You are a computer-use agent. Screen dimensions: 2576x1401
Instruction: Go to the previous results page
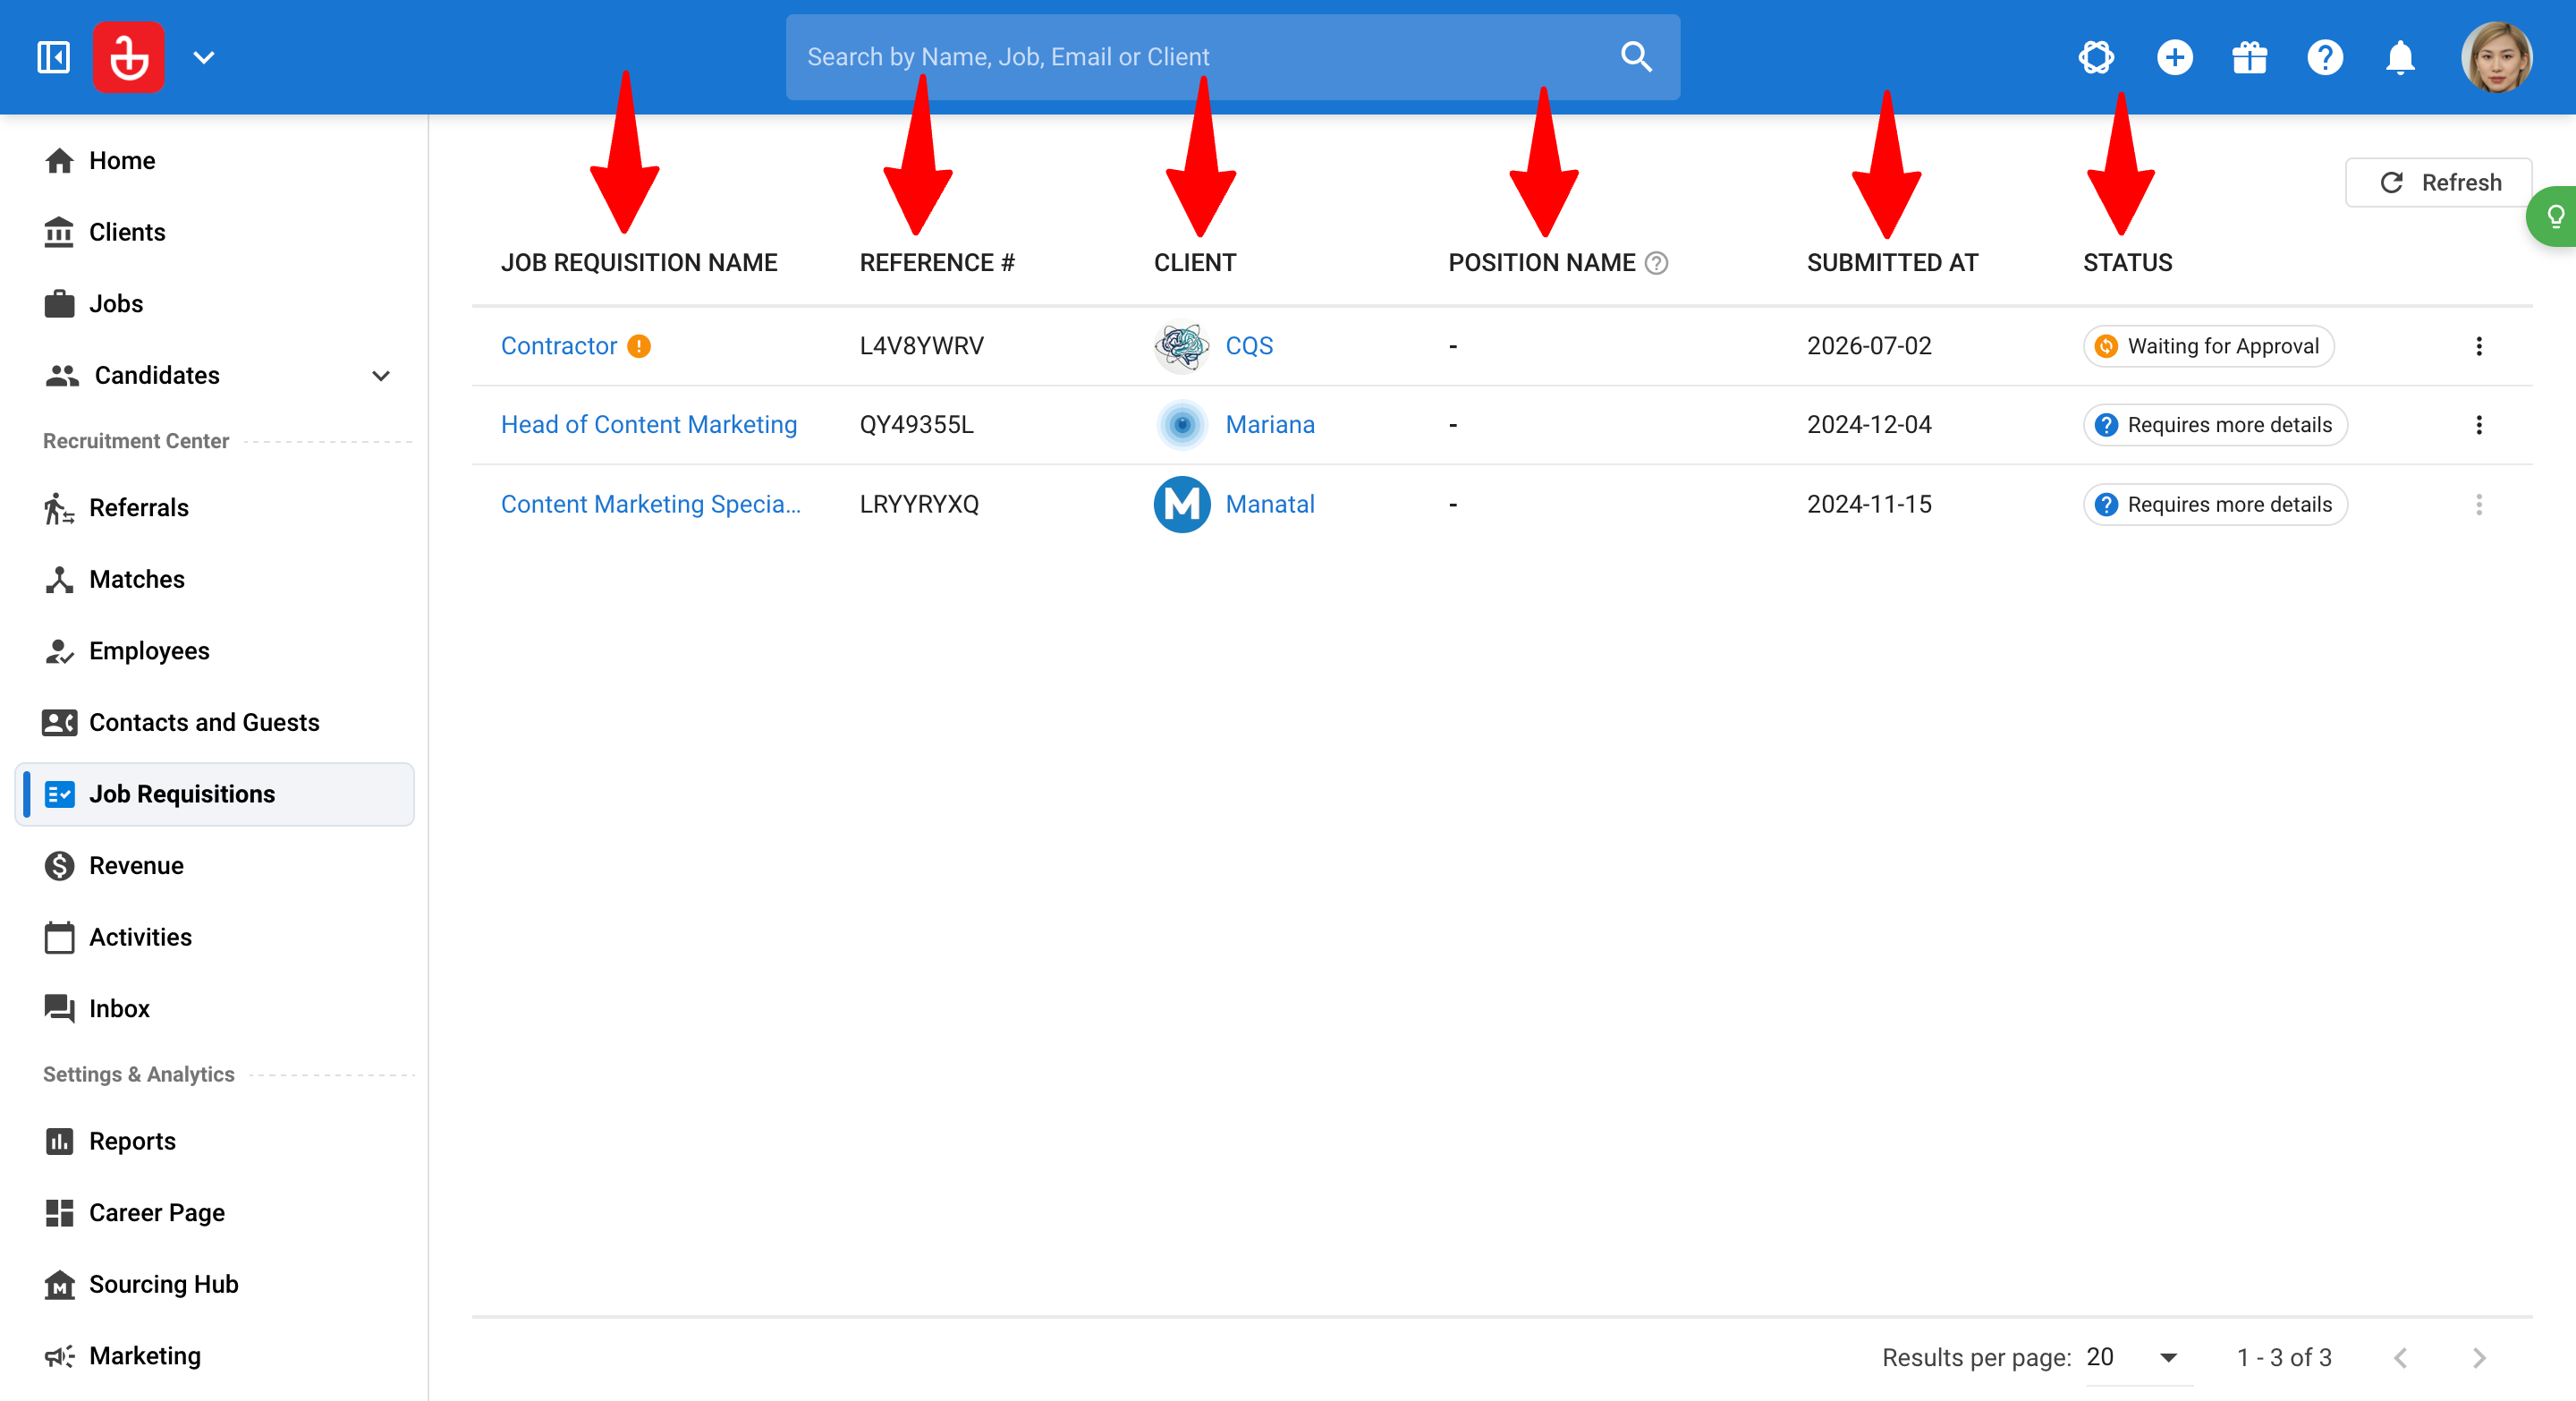click(2400, 1358)
